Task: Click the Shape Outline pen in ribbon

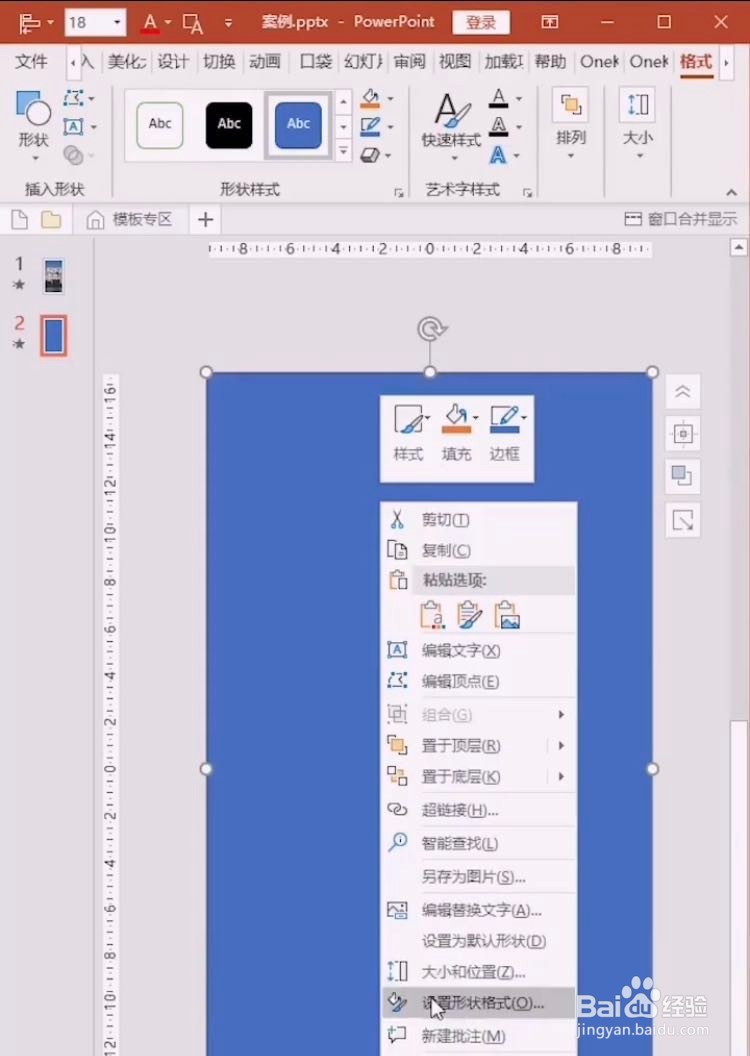Action: point(370,127)
